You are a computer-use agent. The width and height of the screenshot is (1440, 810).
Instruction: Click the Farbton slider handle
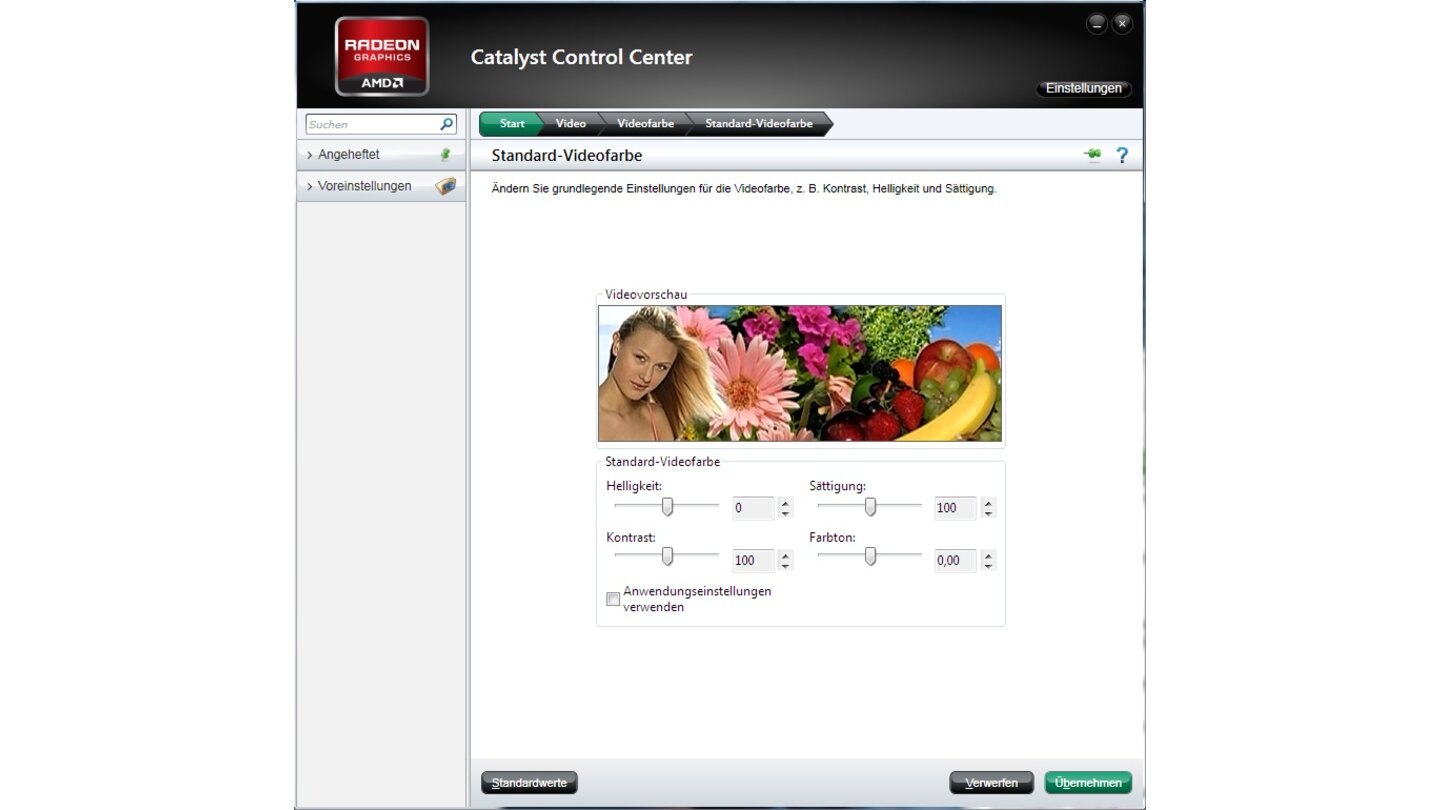coord(870,556)
